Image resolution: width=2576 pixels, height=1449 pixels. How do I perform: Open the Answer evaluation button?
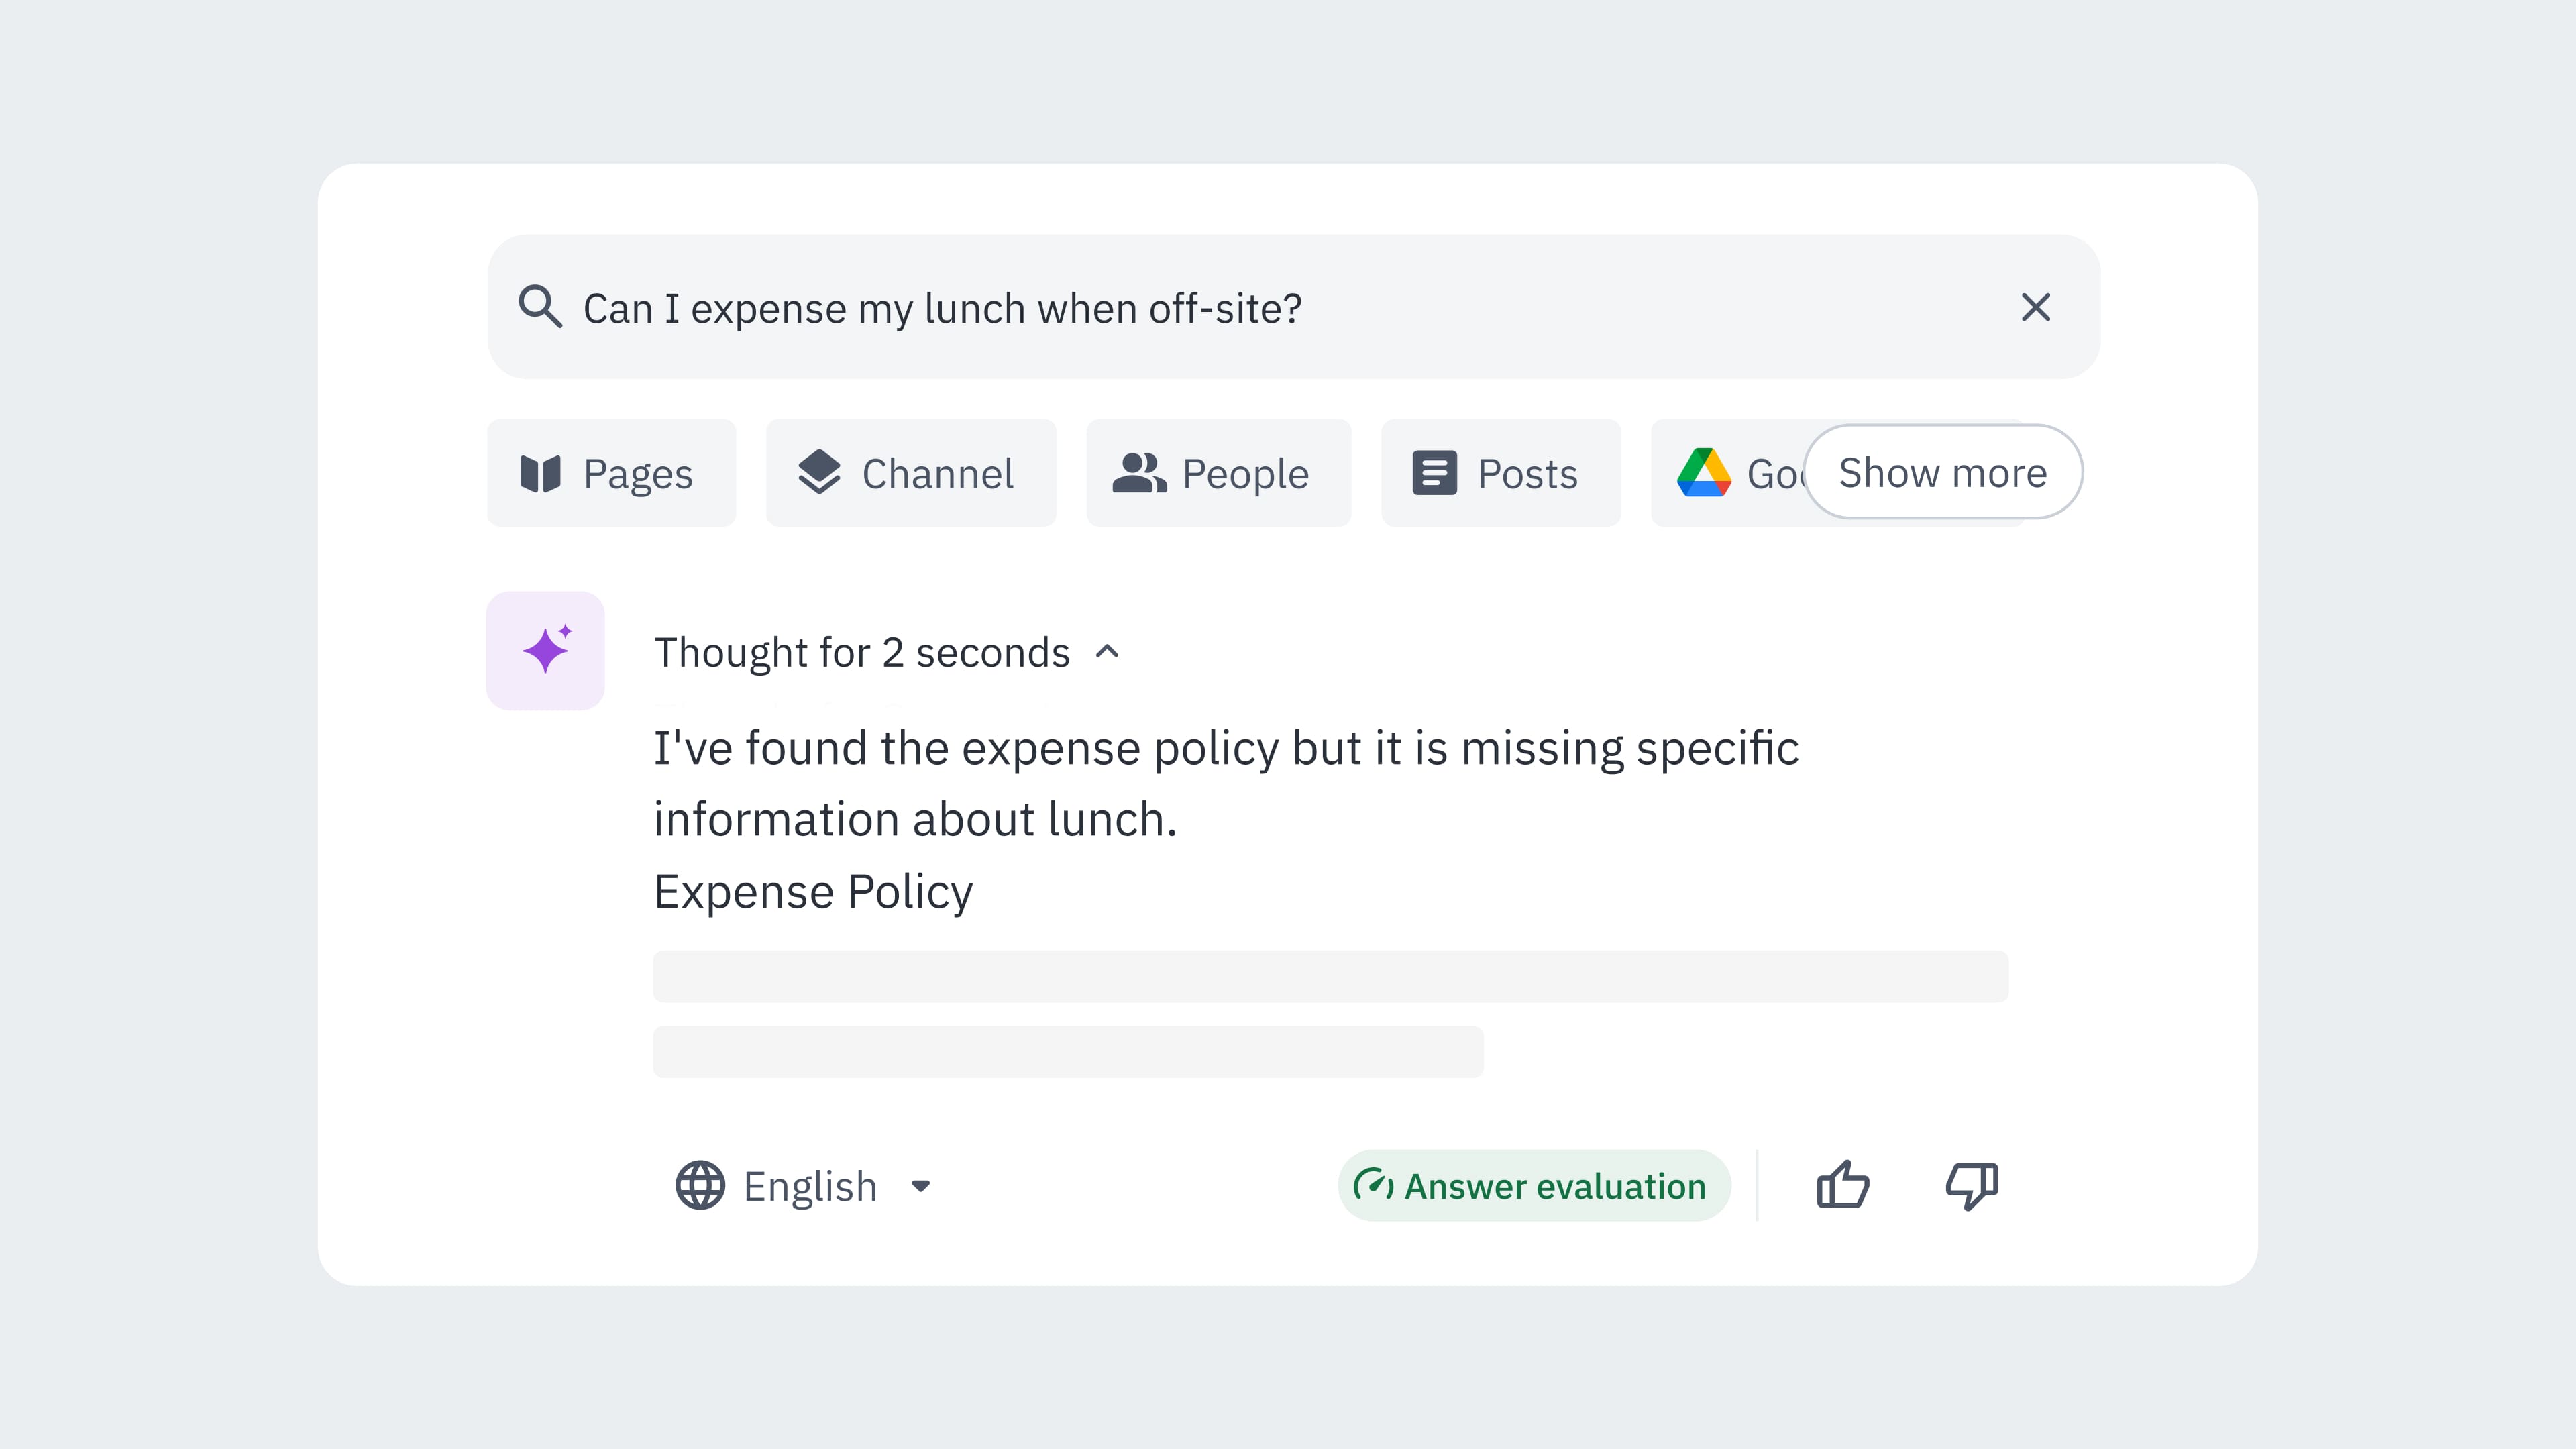1533,1185
